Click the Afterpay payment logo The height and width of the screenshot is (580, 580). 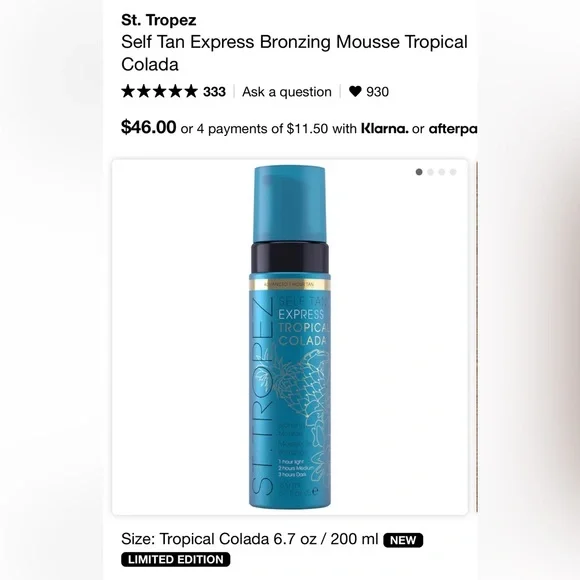pyautogui.click(x=453, y=129)
